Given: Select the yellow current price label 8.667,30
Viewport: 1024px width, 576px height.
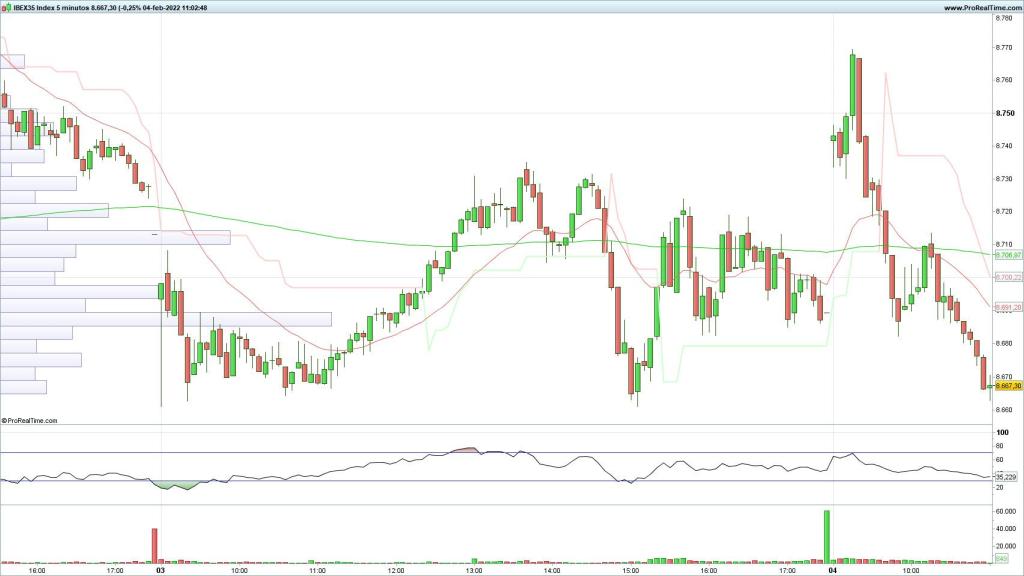Looking at the screenshot, I should (x=1006, y=385).
